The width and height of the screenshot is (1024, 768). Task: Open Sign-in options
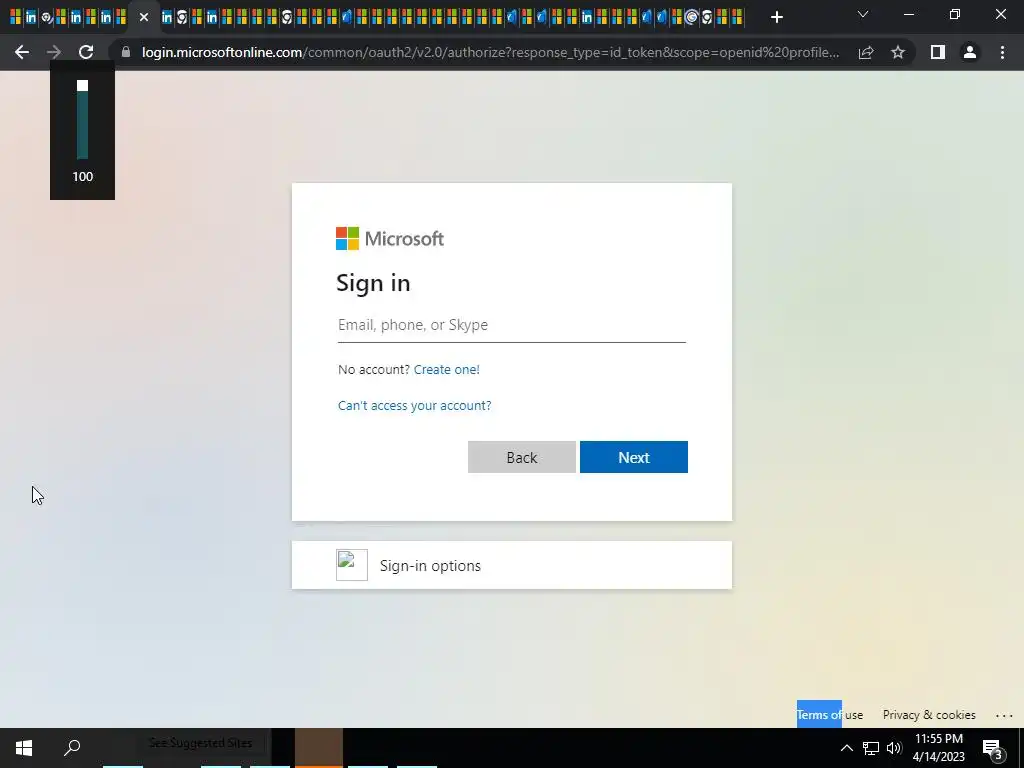[511, 565]
